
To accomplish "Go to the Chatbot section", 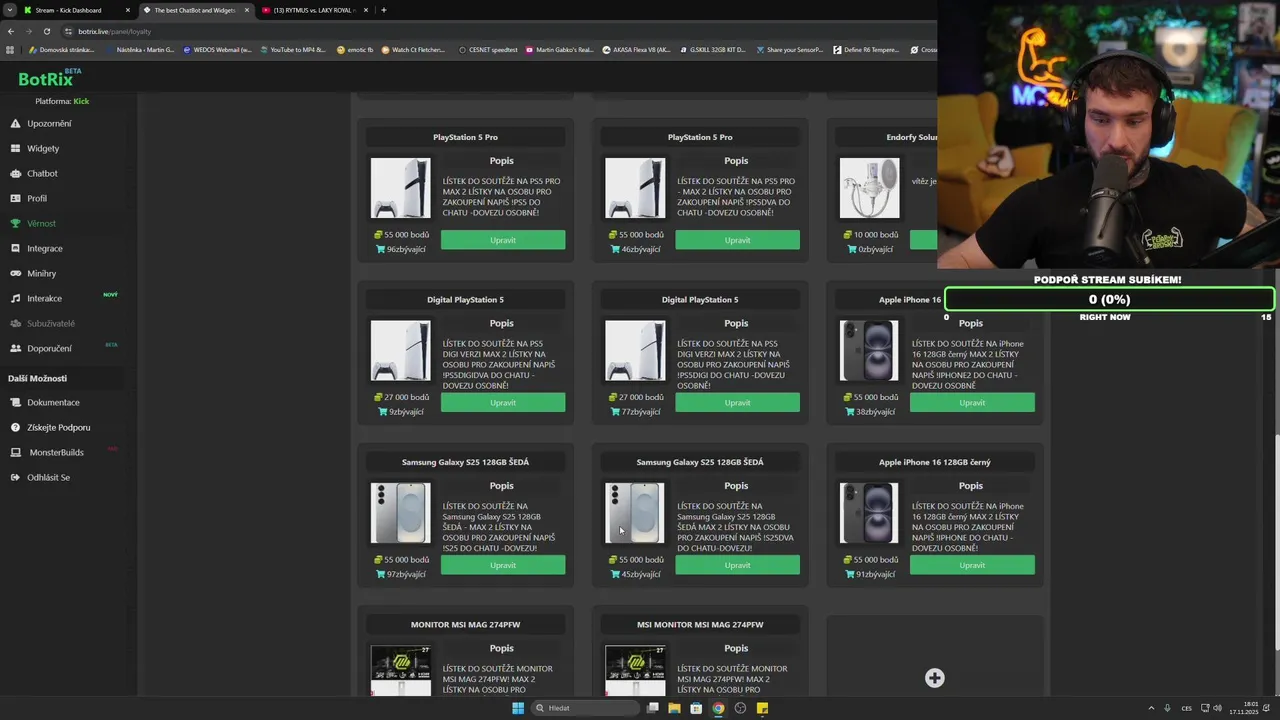I will coord(42,173).
